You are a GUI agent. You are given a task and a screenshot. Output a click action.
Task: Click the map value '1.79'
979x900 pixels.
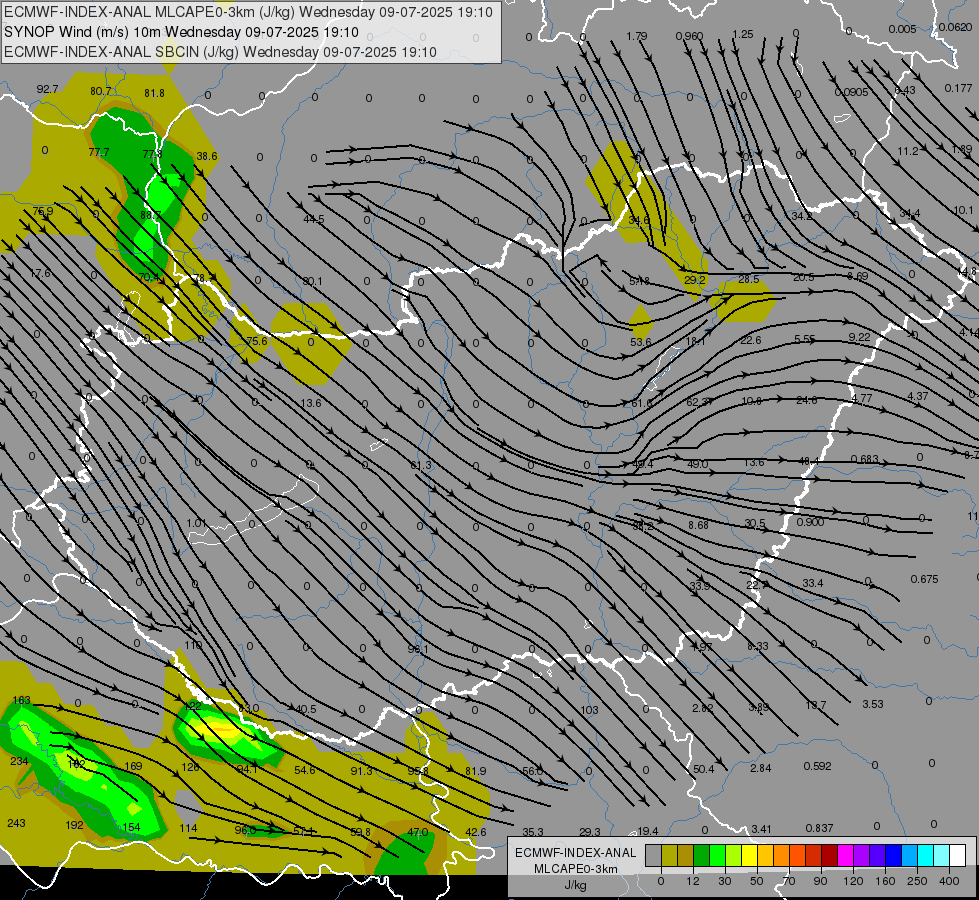tap(637, 36)
